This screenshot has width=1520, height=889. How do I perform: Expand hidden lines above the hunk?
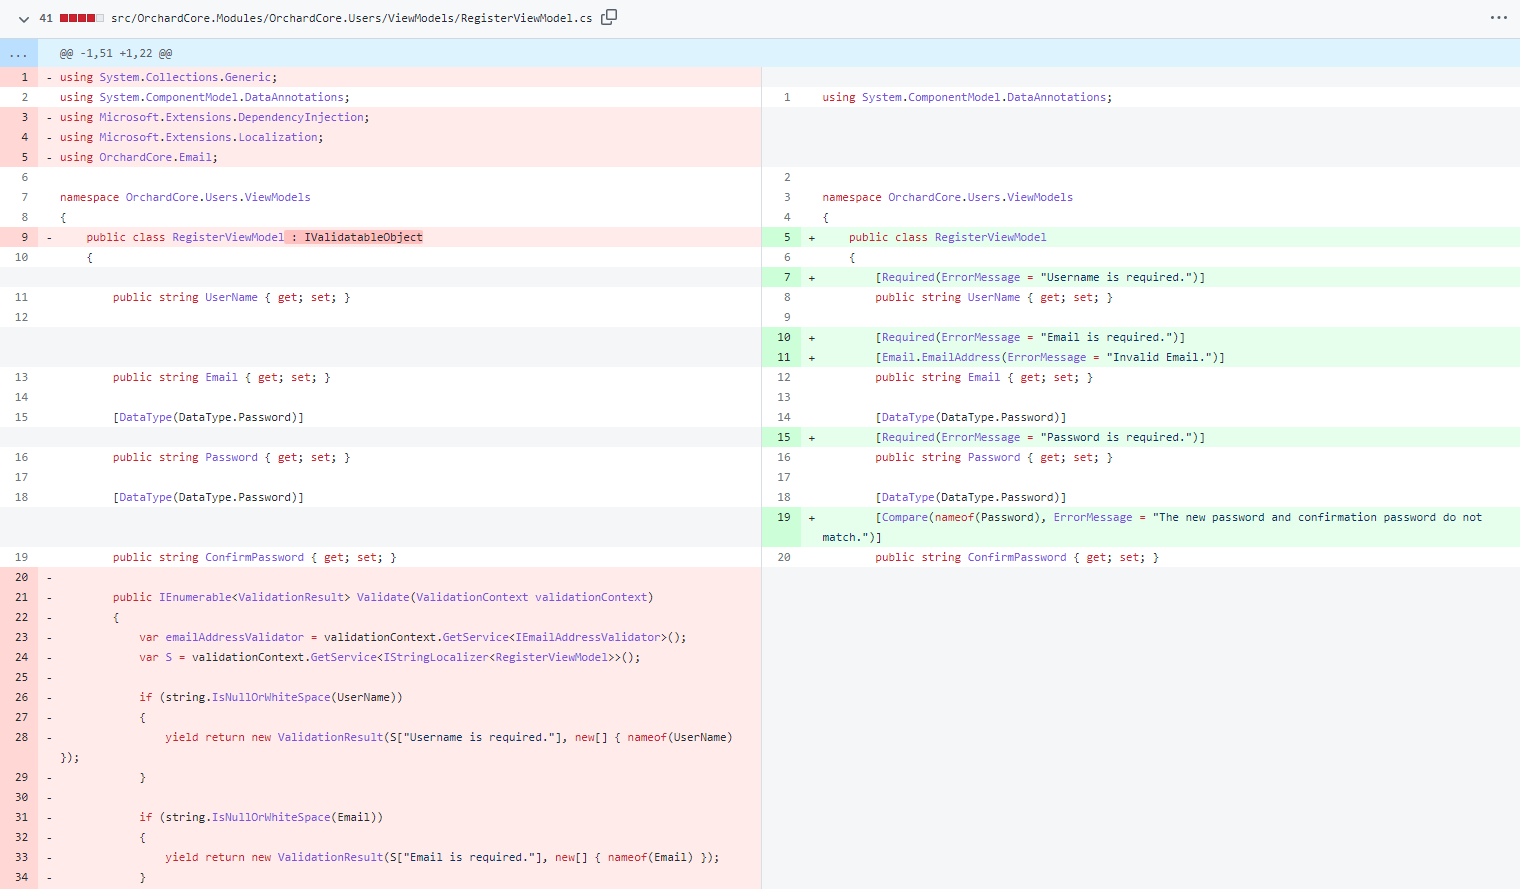tap(19, 54)
